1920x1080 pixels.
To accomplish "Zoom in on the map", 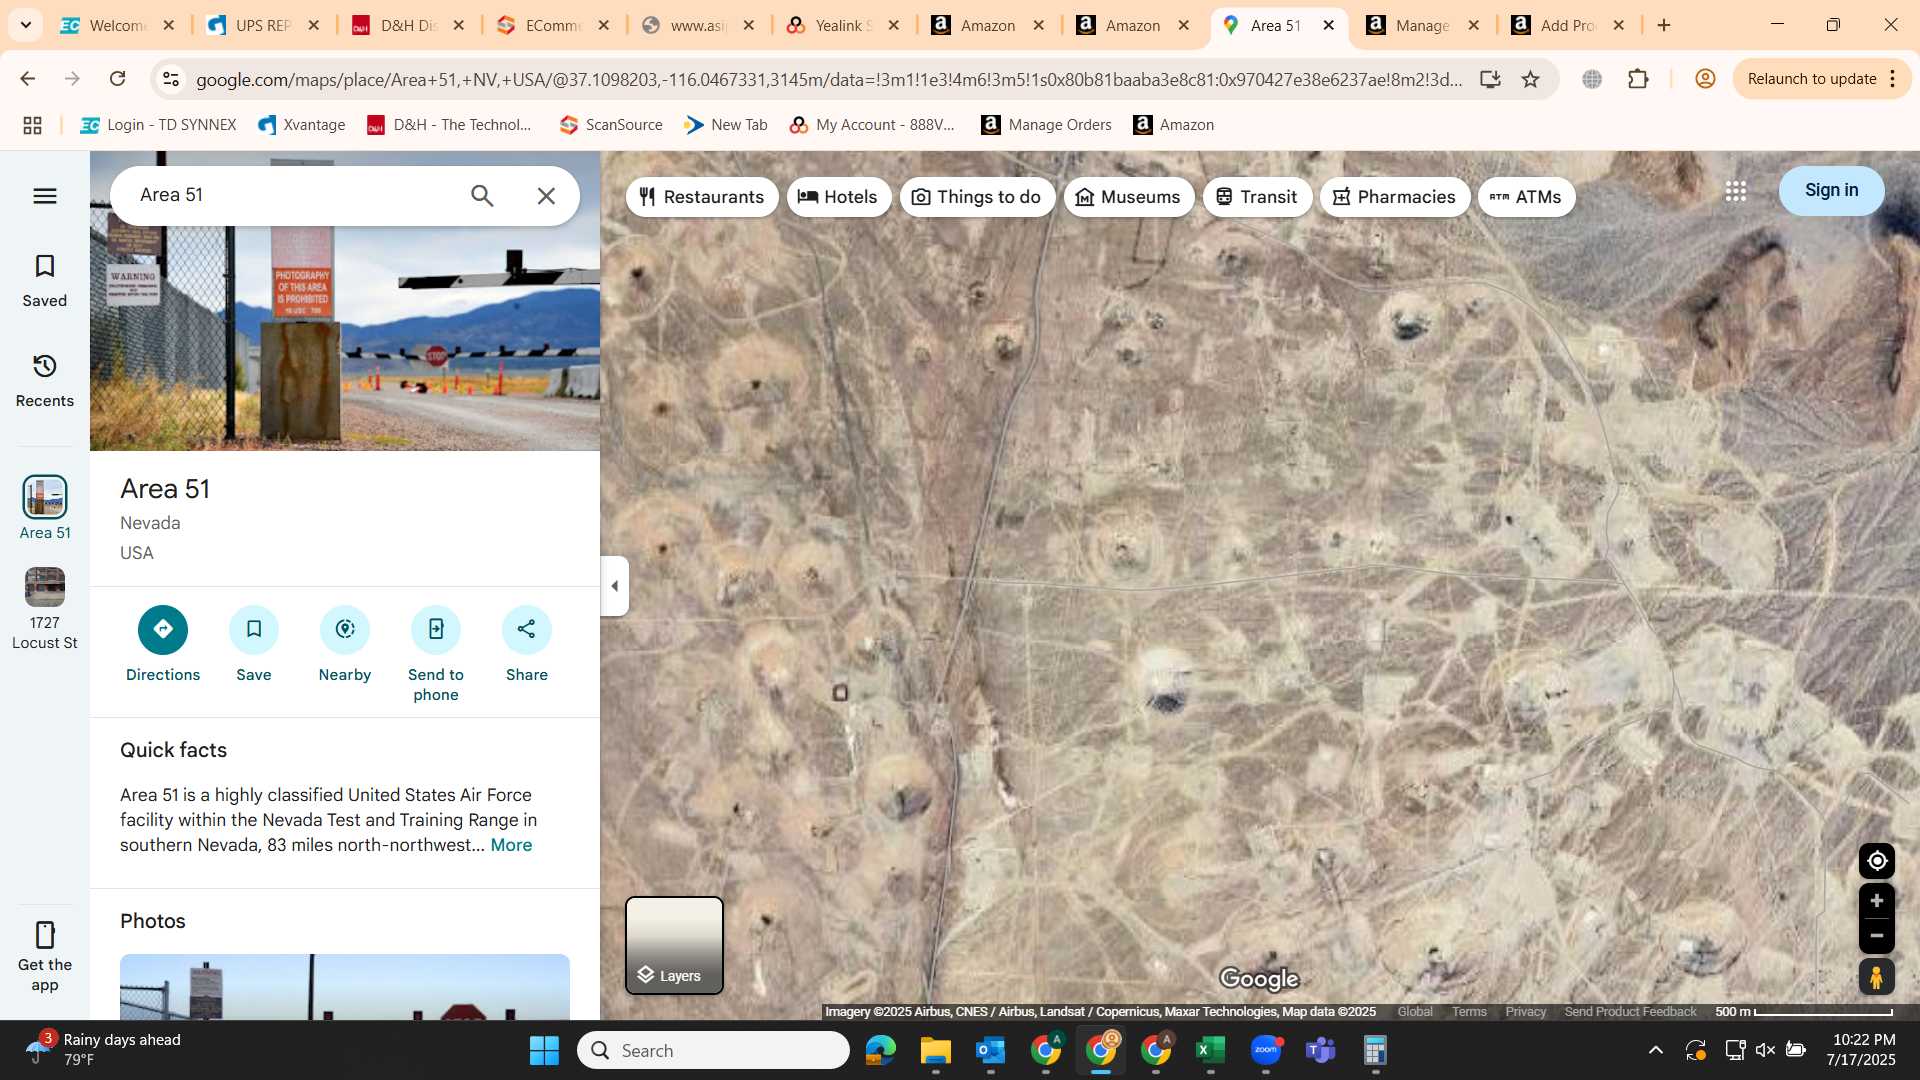I will click(1877, 901).
